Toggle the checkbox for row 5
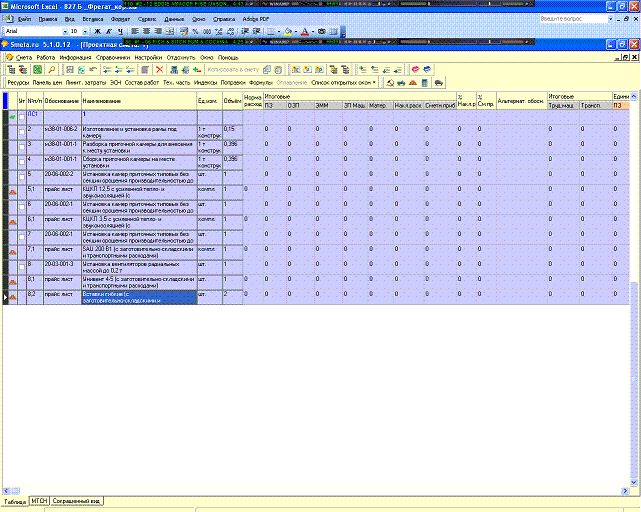This screenshot has width=641, height=512. click(21, 174)
